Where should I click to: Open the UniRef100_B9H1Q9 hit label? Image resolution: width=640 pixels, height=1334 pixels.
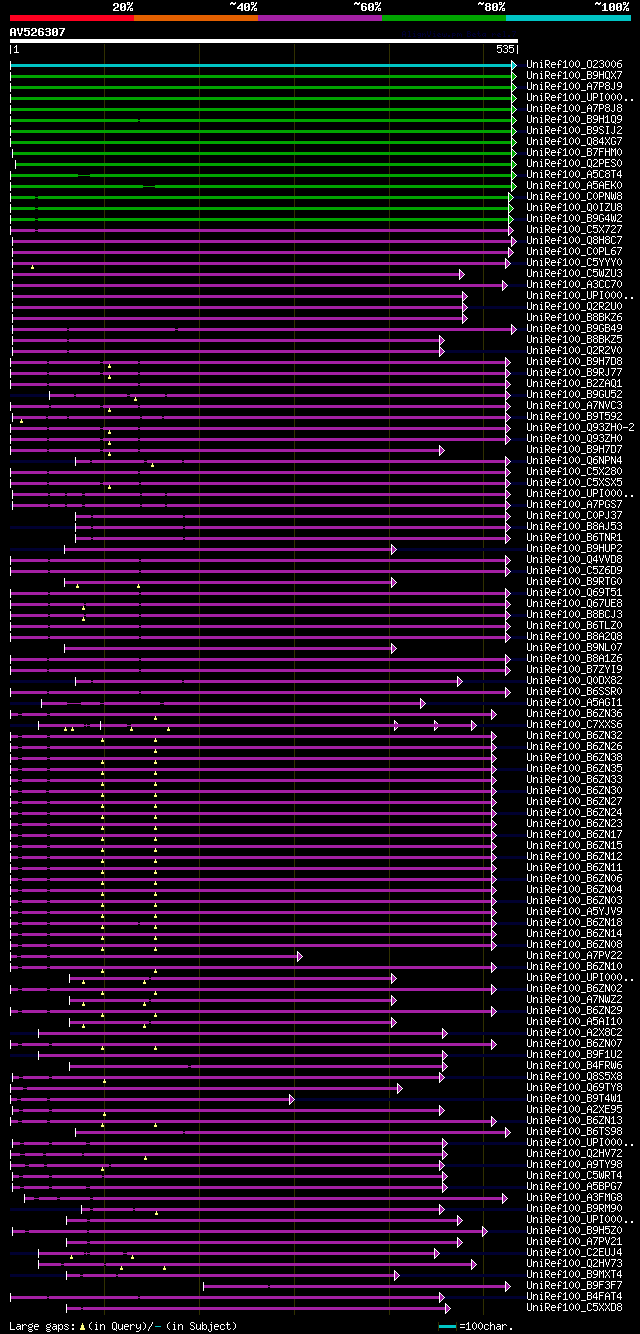(573, 119)
